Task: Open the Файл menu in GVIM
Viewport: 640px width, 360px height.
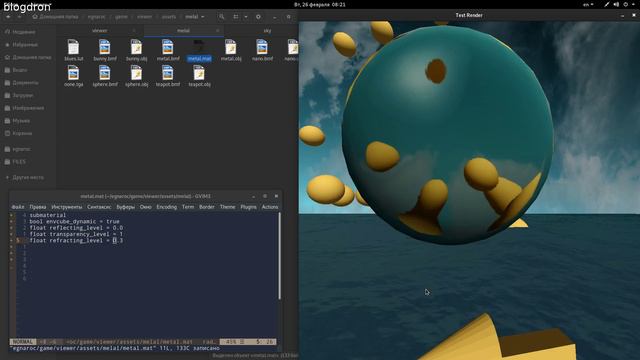Action: (18, 207)
